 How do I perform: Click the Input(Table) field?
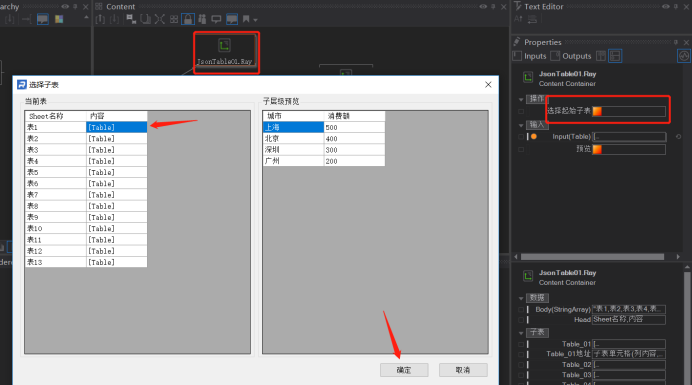629,137
